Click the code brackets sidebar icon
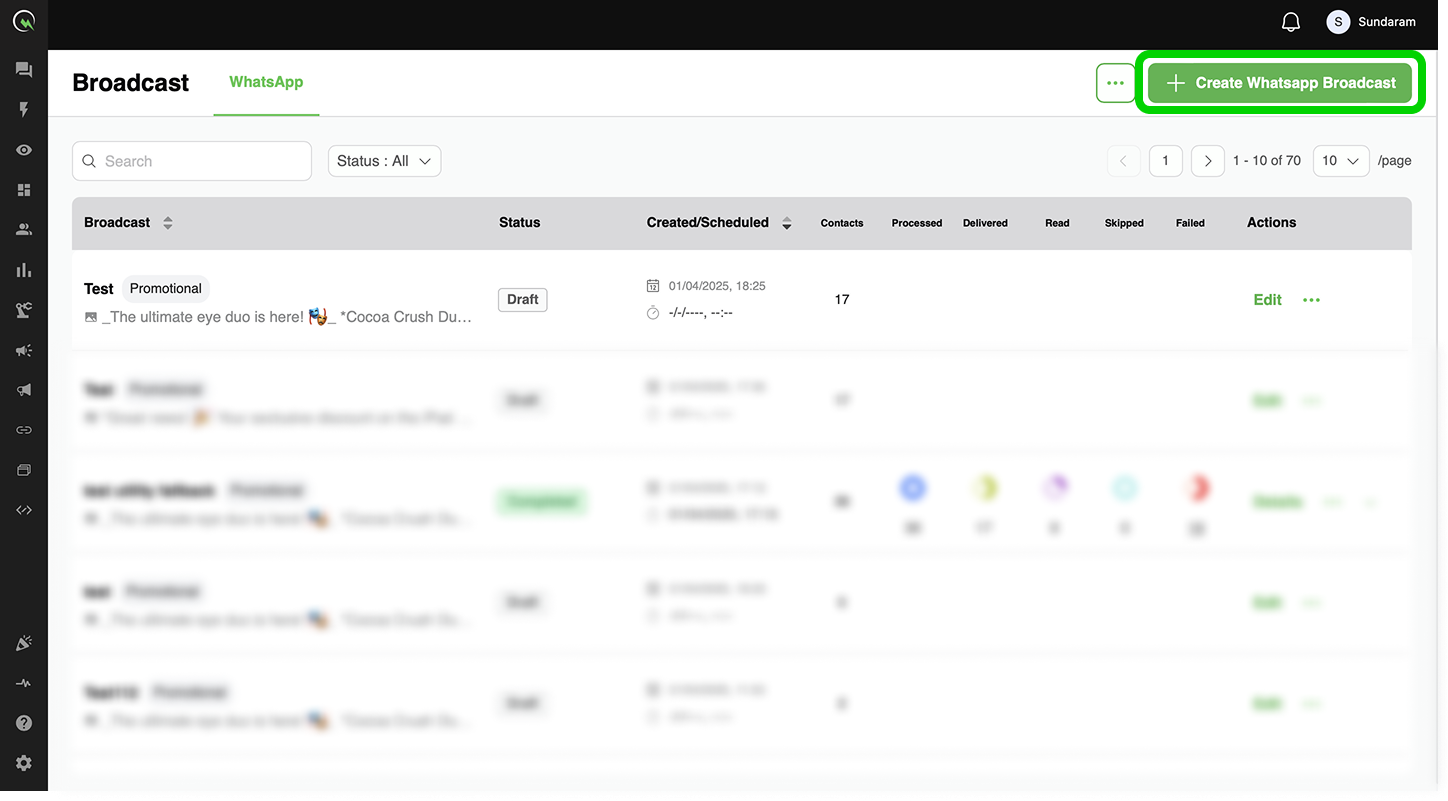This screenshot has width=1448, height=801. click(x=24, y=510)
